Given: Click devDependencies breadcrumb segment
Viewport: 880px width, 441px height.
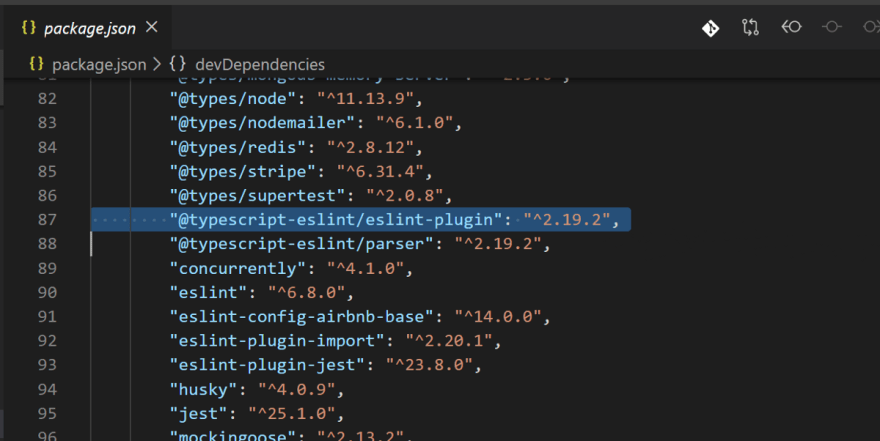Looking at the screenshot, I should click(x=260, y=65).
